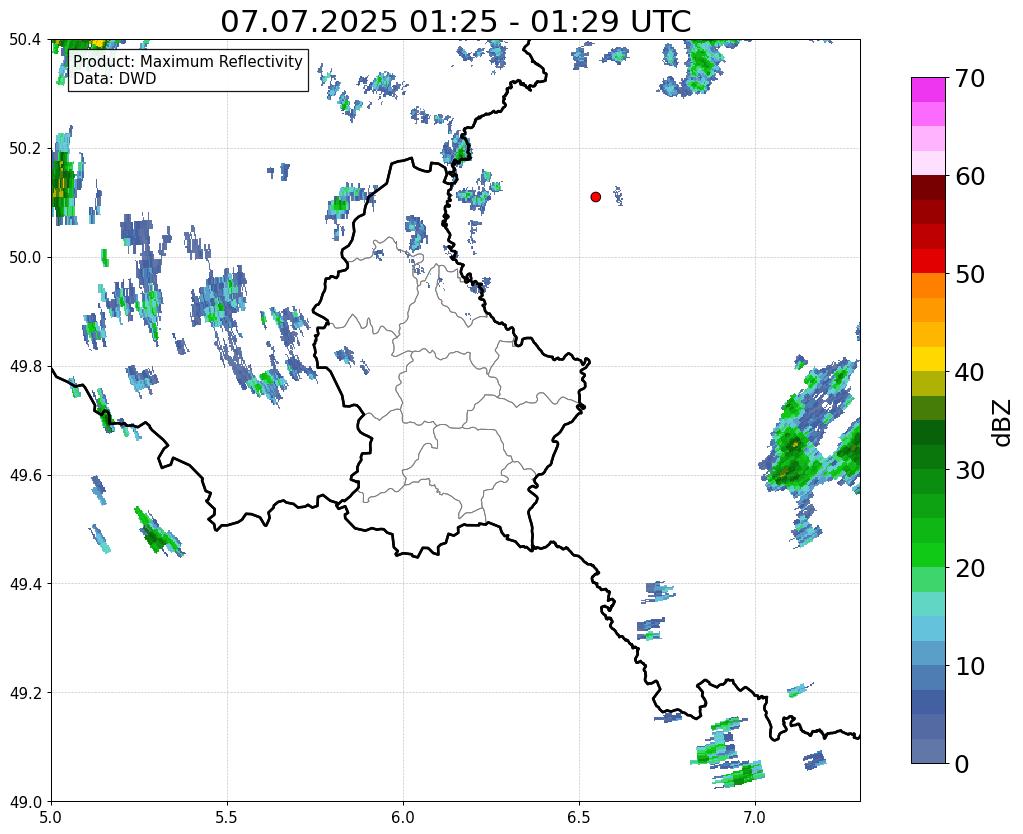Click latitude axis label 50.4
1023x834 pixels.
pyautogui.click(x=25, y=40)
